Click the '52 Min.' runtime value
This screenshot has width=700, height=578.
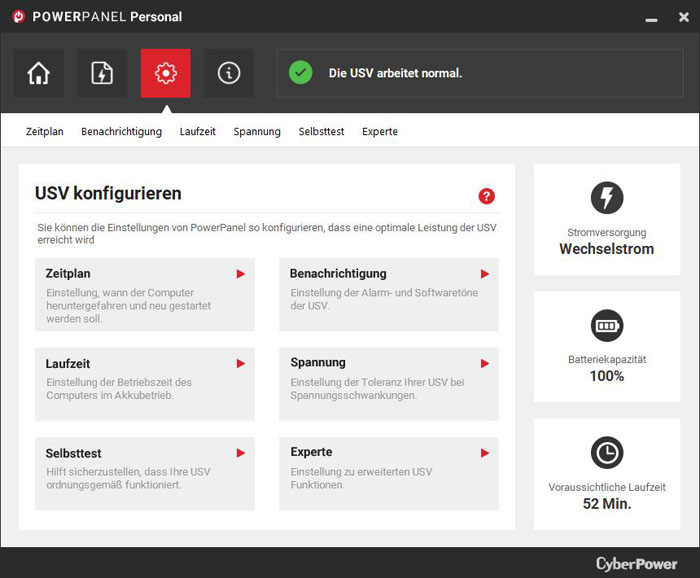click(607, 504)
